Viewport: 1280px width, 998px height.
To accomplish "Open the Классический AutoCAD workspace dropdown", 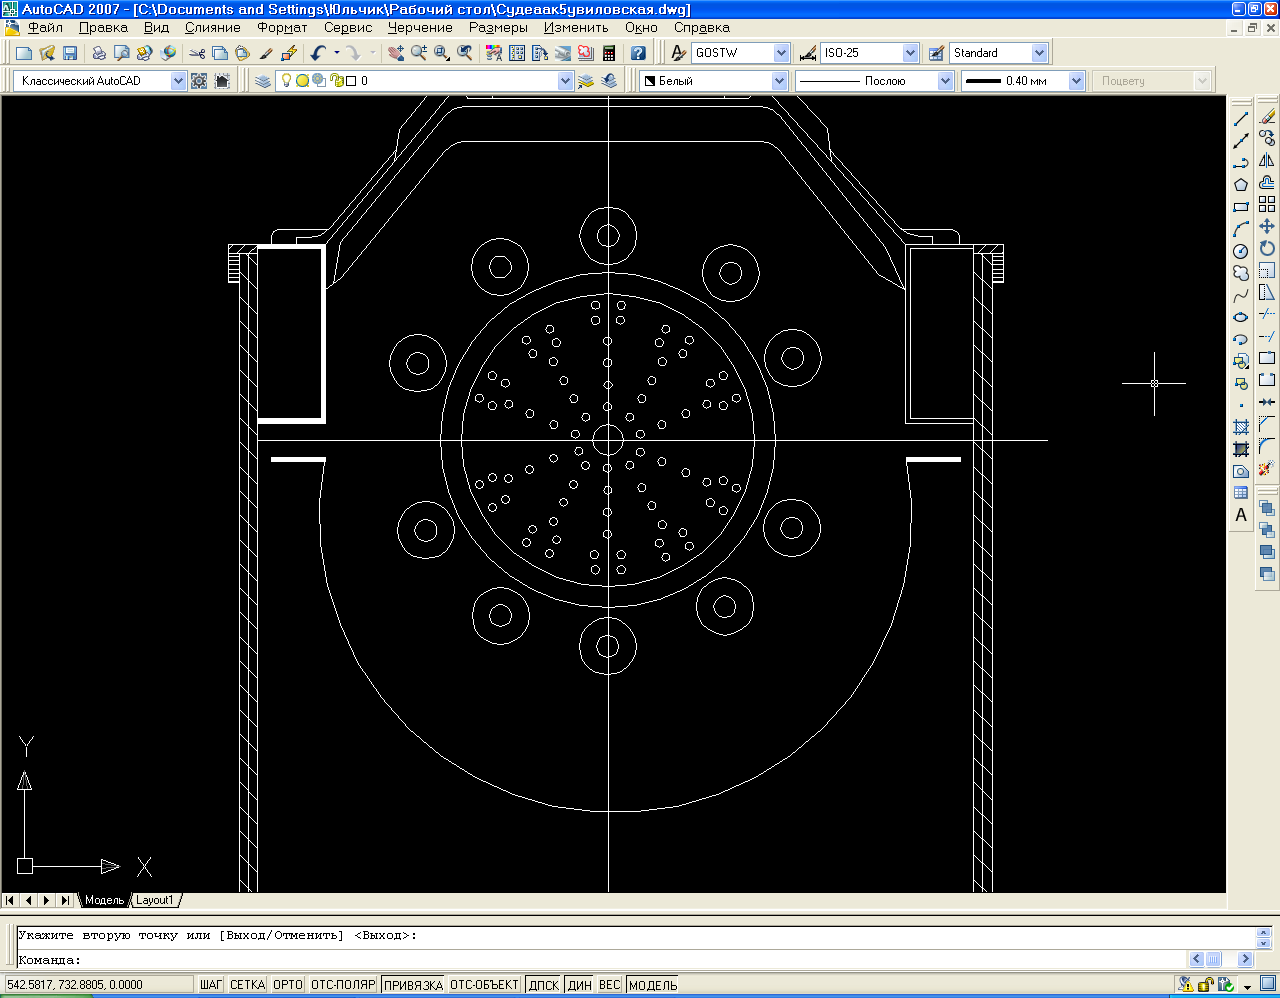I will tap(100, 81).
